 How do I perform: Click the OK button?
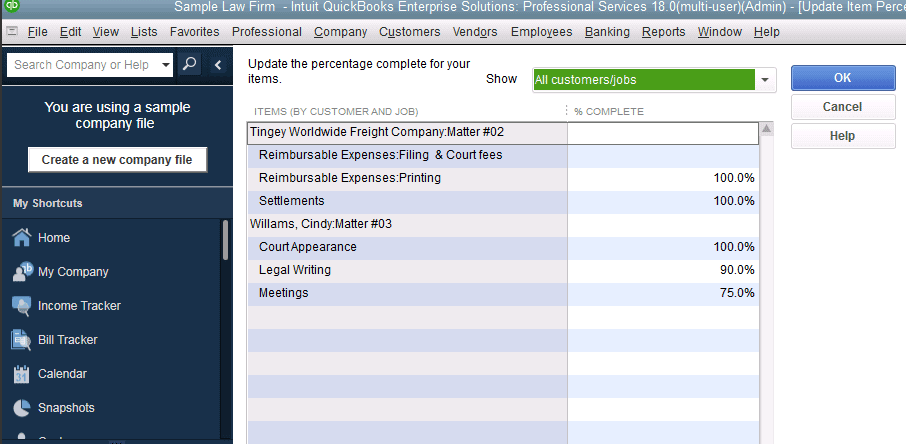coord(843,78)
